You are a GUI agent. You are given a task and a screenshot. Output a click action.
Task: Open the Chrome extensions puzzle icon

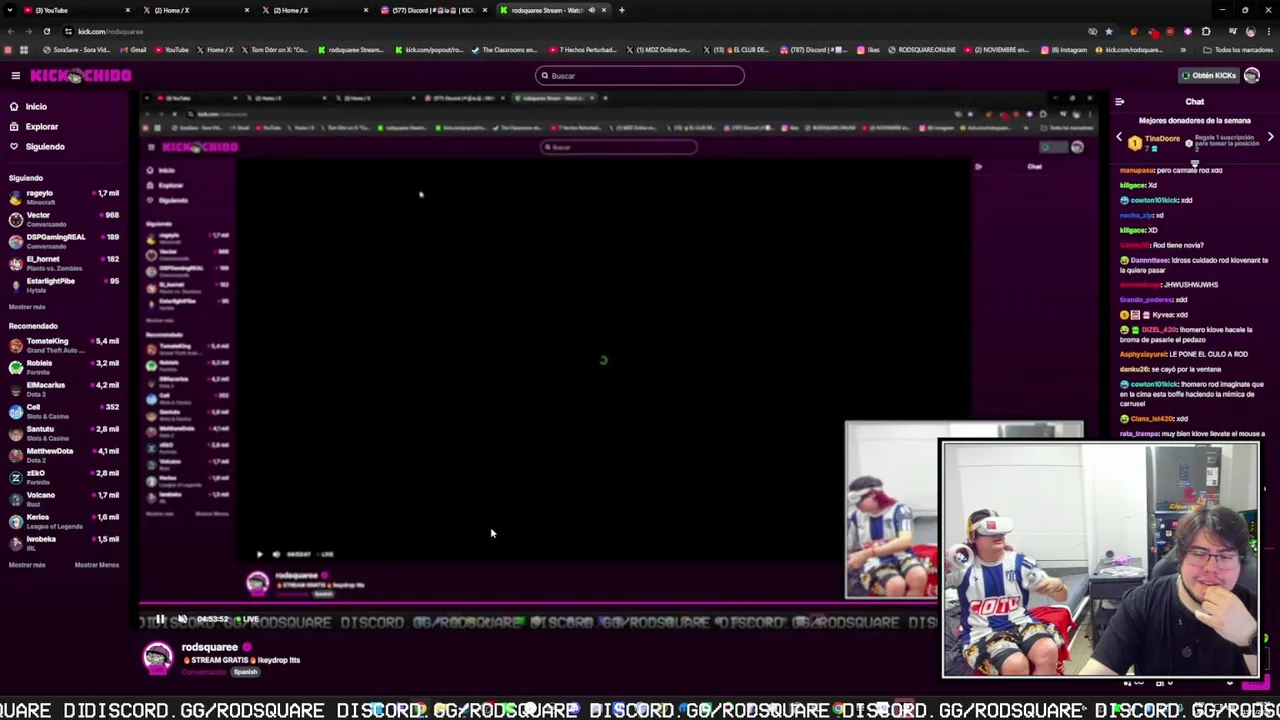pyautogui.click(x=1206, y=31)
